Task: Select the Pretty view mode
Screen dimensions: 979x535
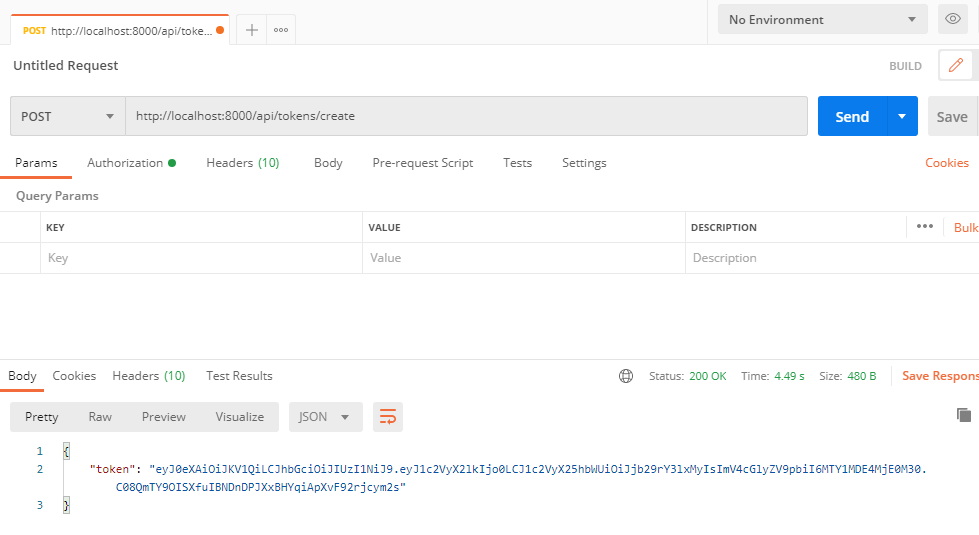Action: click(41, 417)
